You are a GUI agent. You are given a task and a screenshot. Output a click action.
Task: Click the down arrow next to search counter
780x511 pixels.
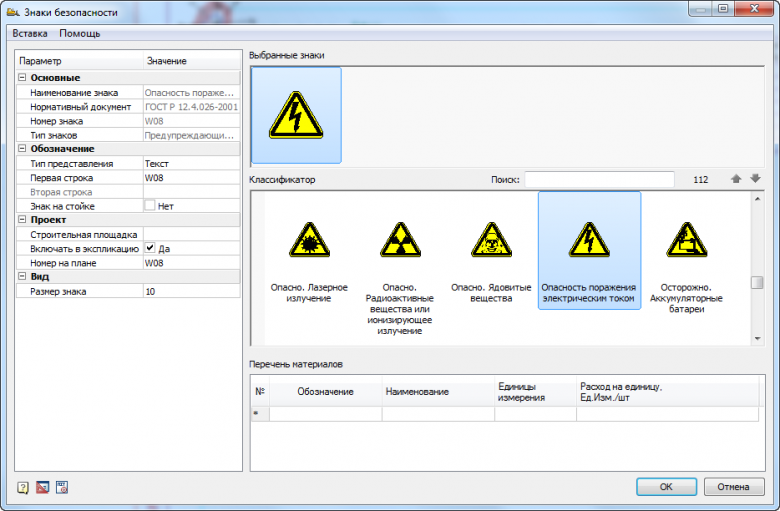click(755, 179)
